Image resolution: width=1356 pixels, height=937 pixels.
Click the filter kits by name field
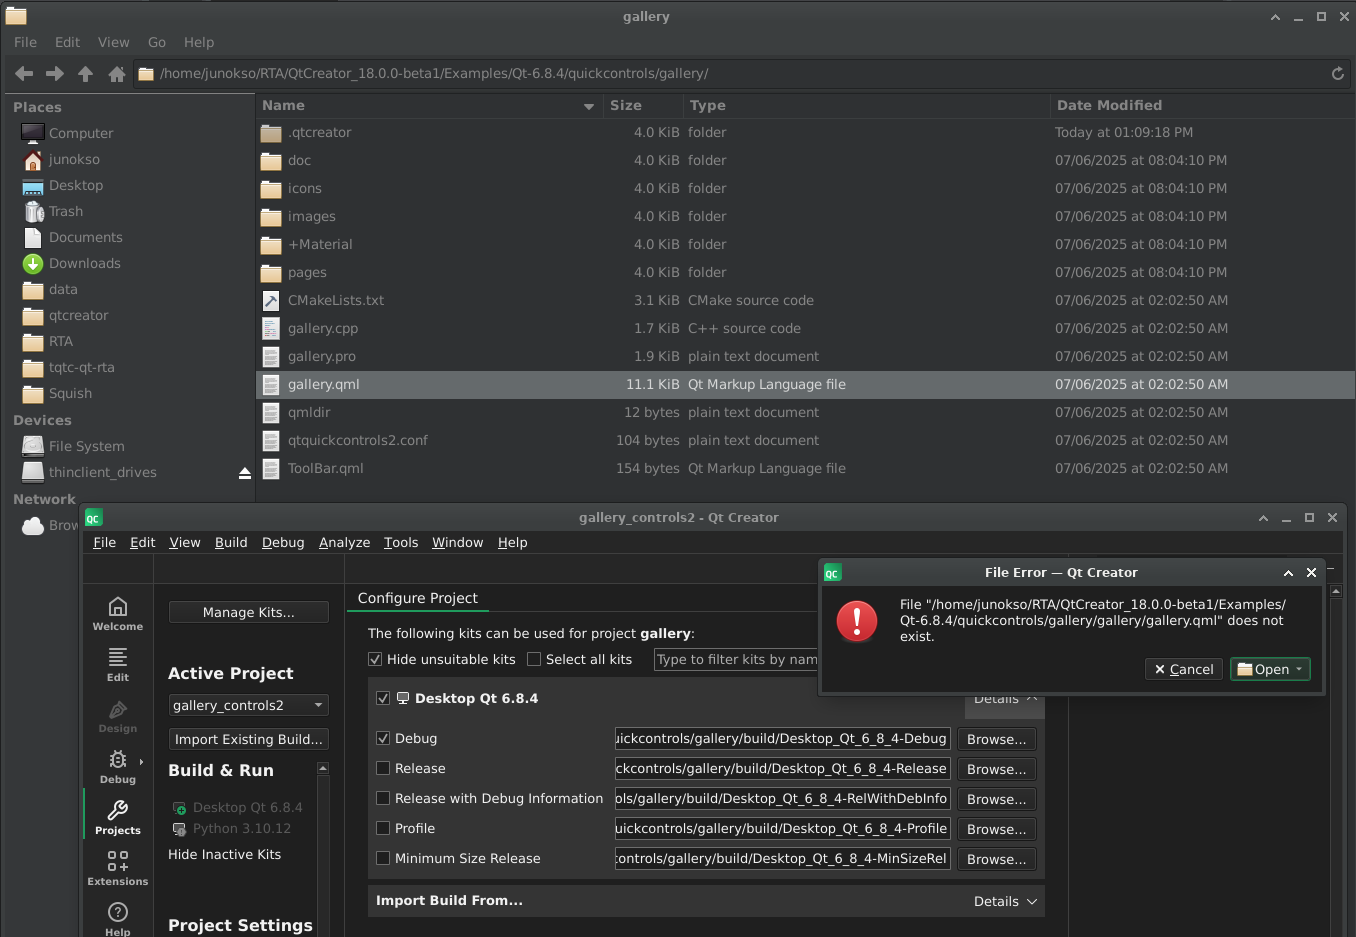click(736, 659)
